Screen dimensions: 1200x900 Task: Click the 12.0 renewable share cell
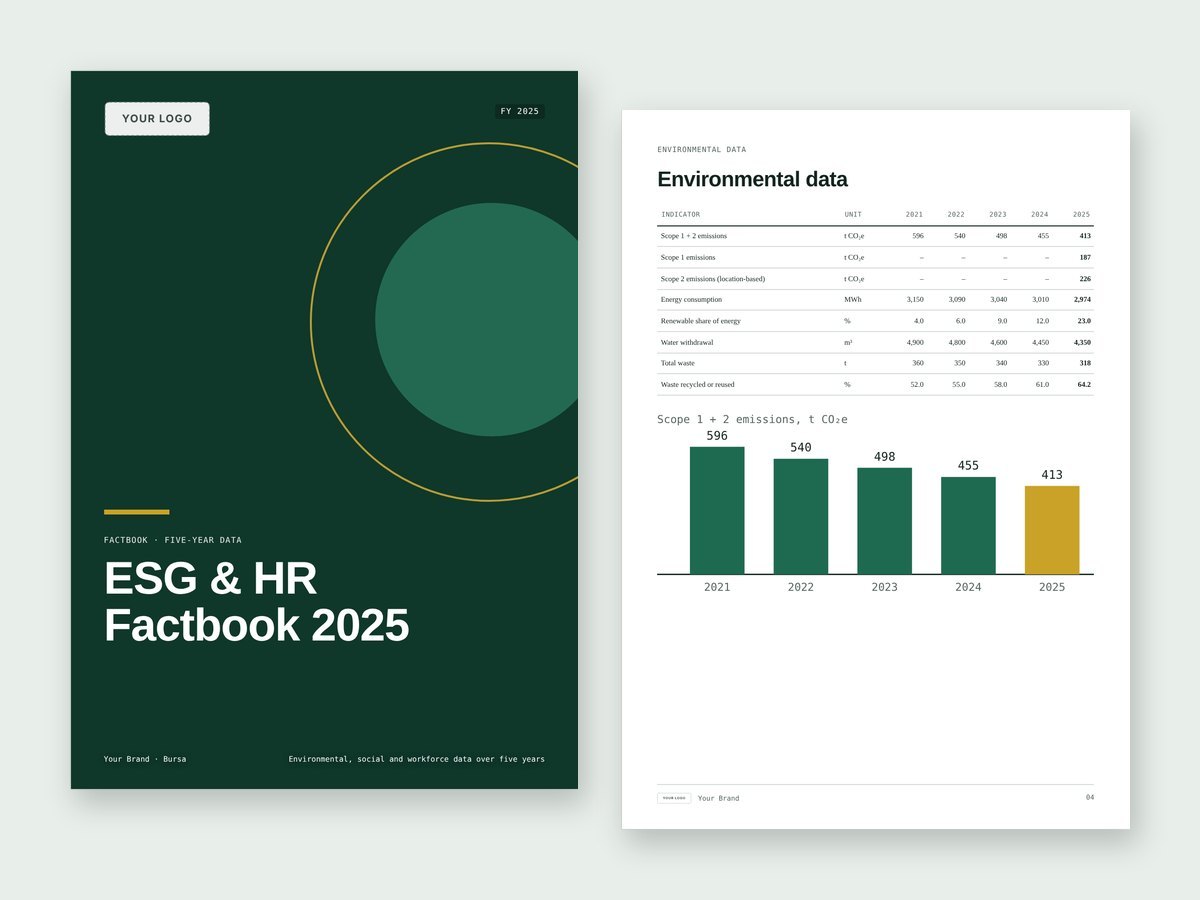pos(1042,321)
